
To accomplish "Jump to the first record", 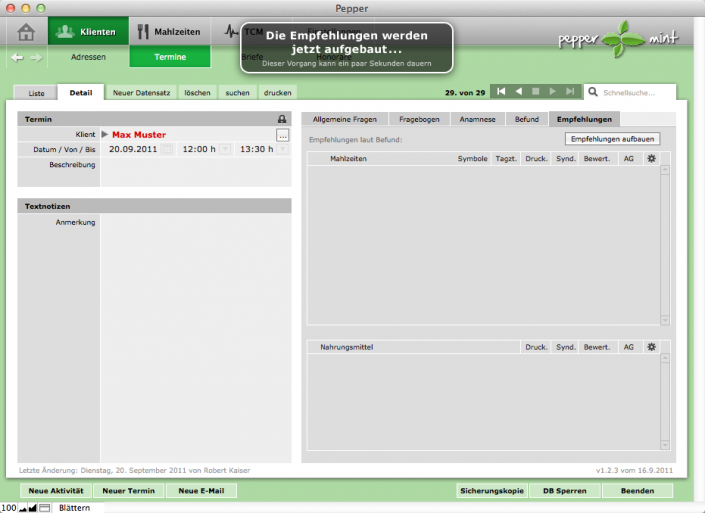I will pyautogui.click(x=501, y=92).
